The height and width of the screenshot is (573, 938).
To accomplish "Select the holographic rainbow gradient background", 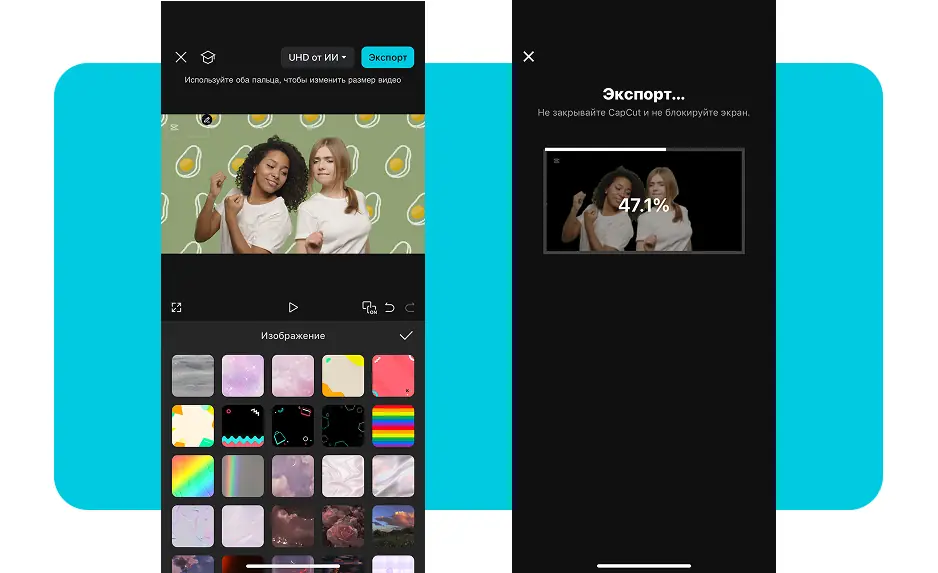I will (193, 476).
